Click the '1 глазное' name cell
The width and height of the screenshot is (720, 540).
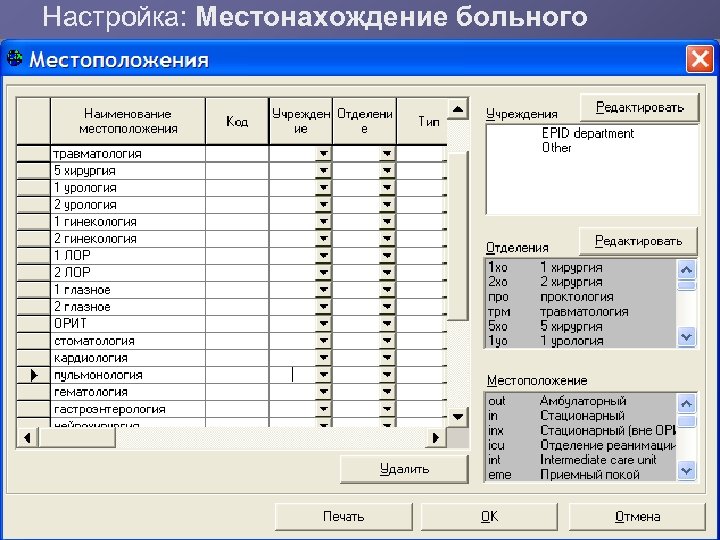point(128,290)
